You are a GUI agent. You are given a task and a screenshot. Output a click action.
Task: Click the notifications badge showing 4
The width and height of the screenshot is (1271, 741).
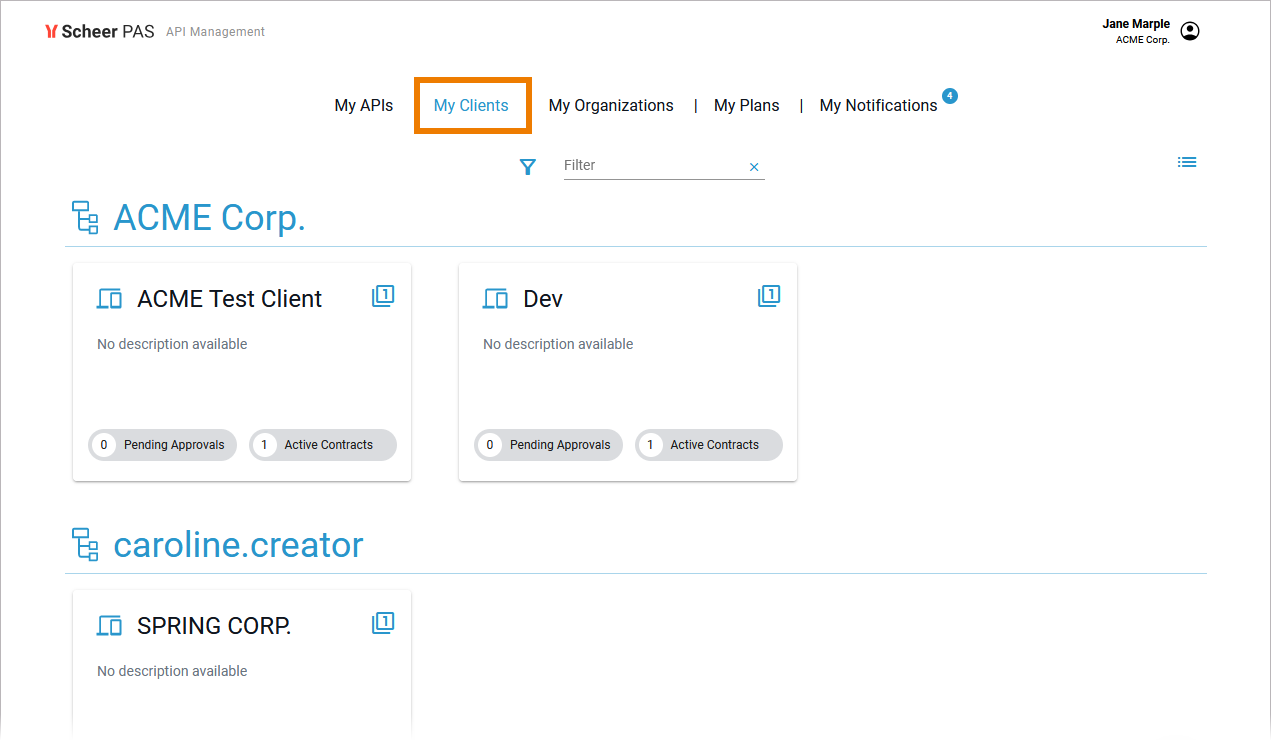pyautogui.click(x=949, y=96)
